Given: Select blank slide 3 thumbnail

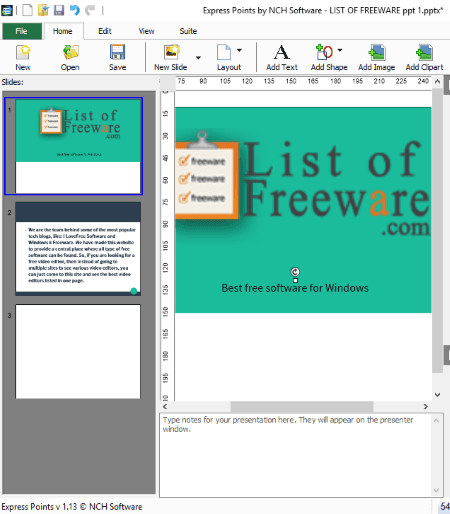Looking at the screenshot, I should (78, 351).
